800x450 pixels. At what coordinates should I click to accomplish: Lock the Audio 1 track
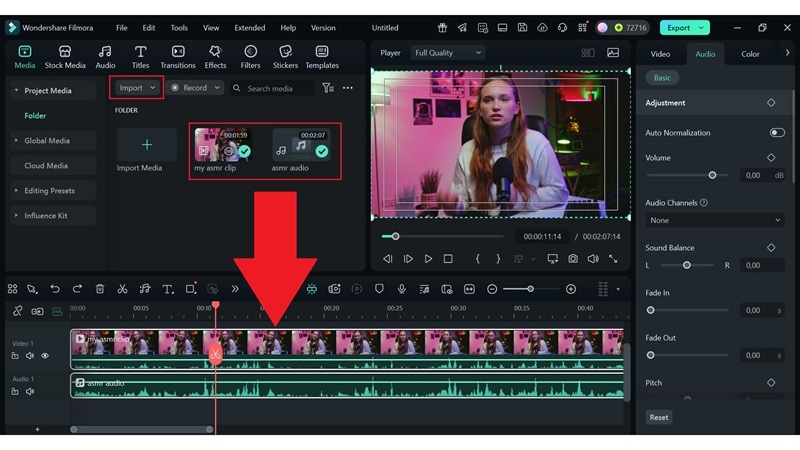tap(15, 391)
